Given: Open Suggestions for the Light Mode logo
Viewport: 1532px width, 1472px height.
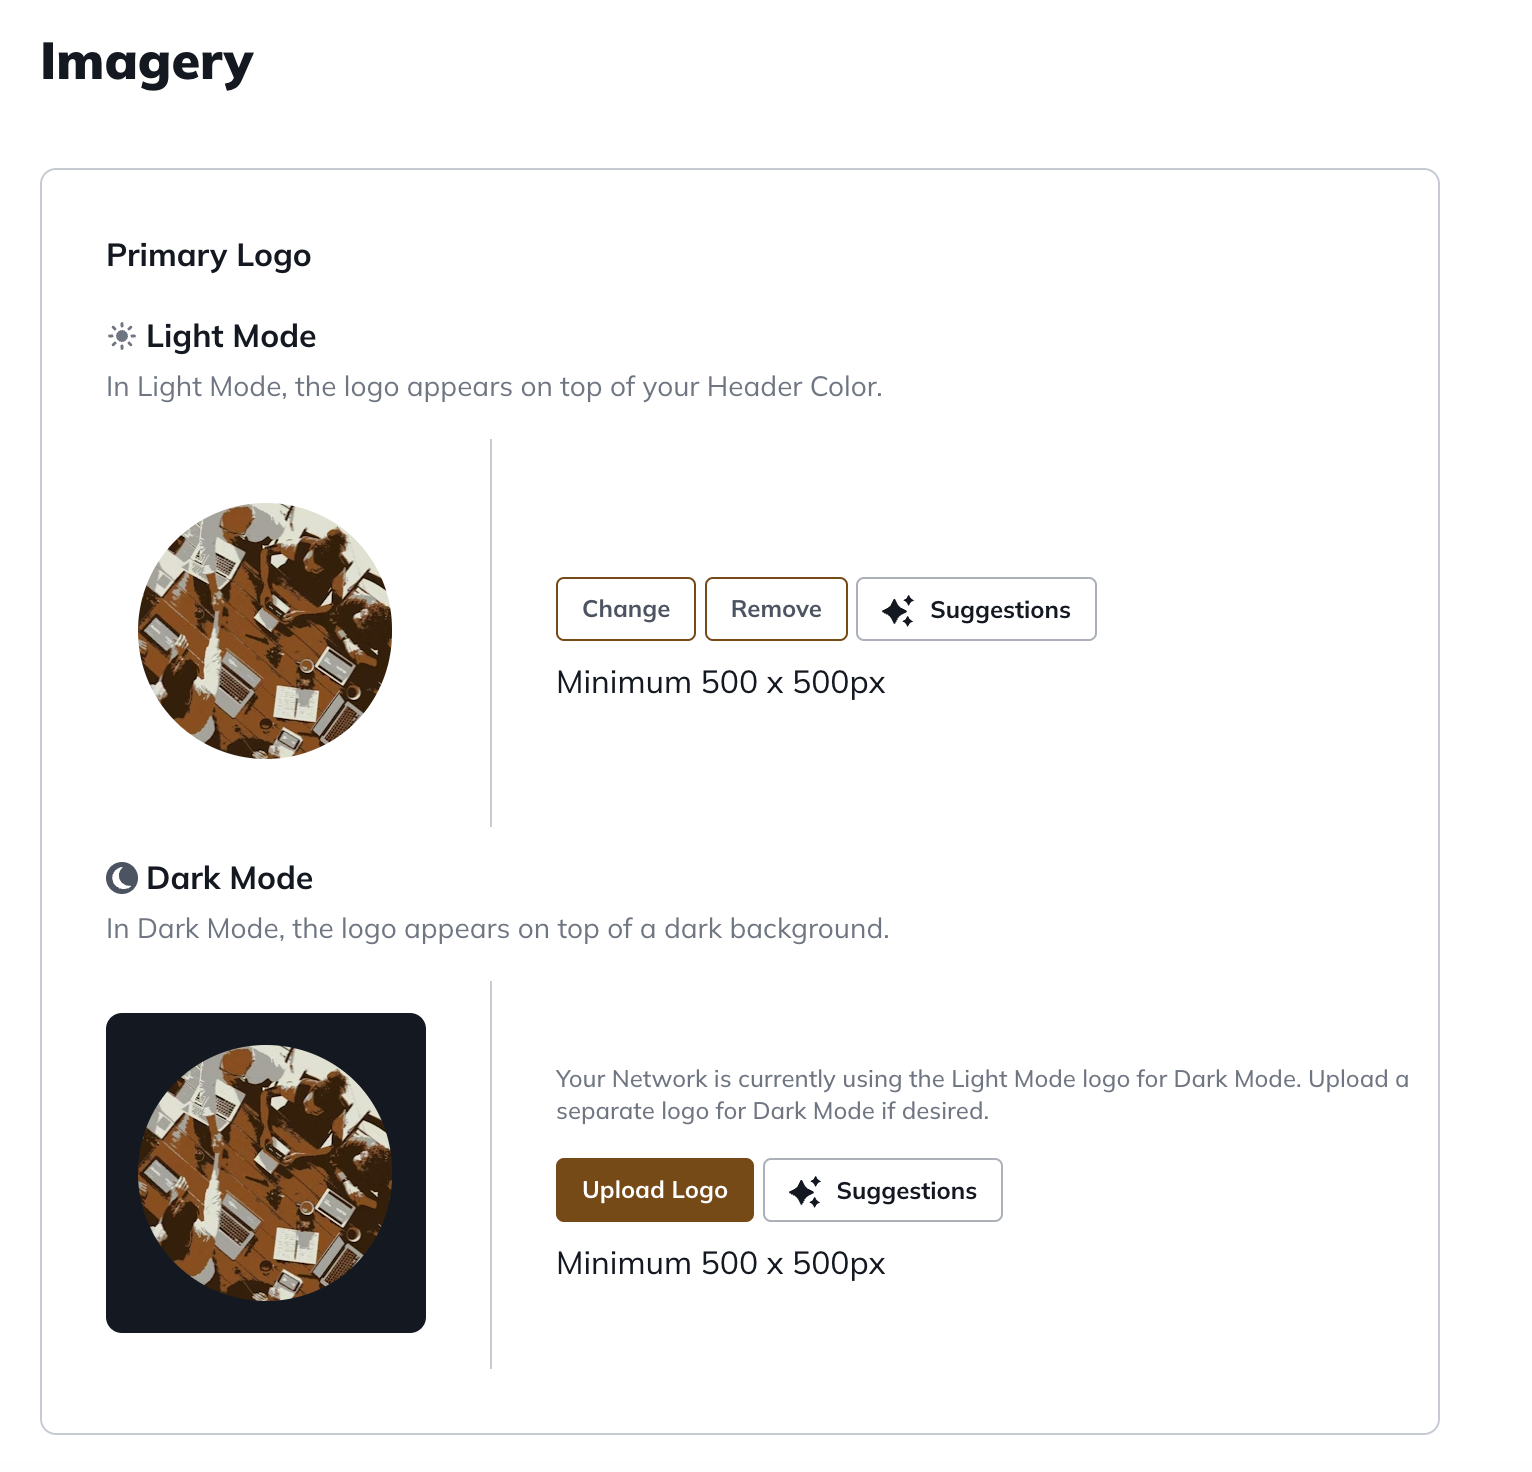Looking at the screenshot, I should (x=976, y=609).
